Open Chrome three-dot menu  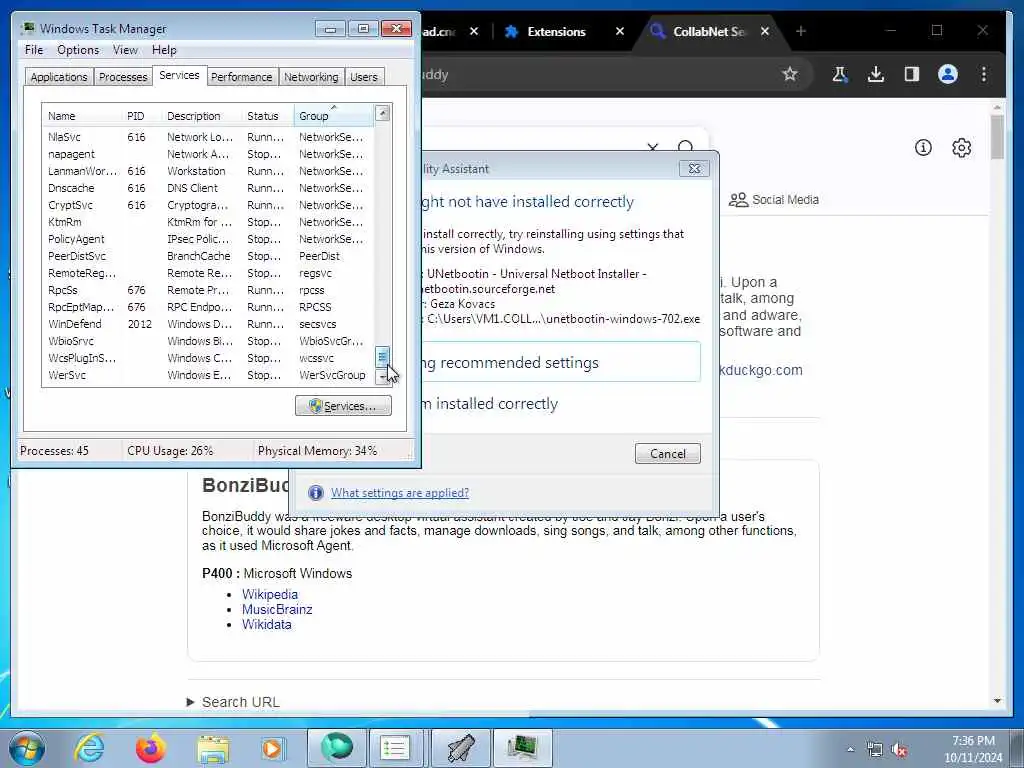click(x=984, y=74)
